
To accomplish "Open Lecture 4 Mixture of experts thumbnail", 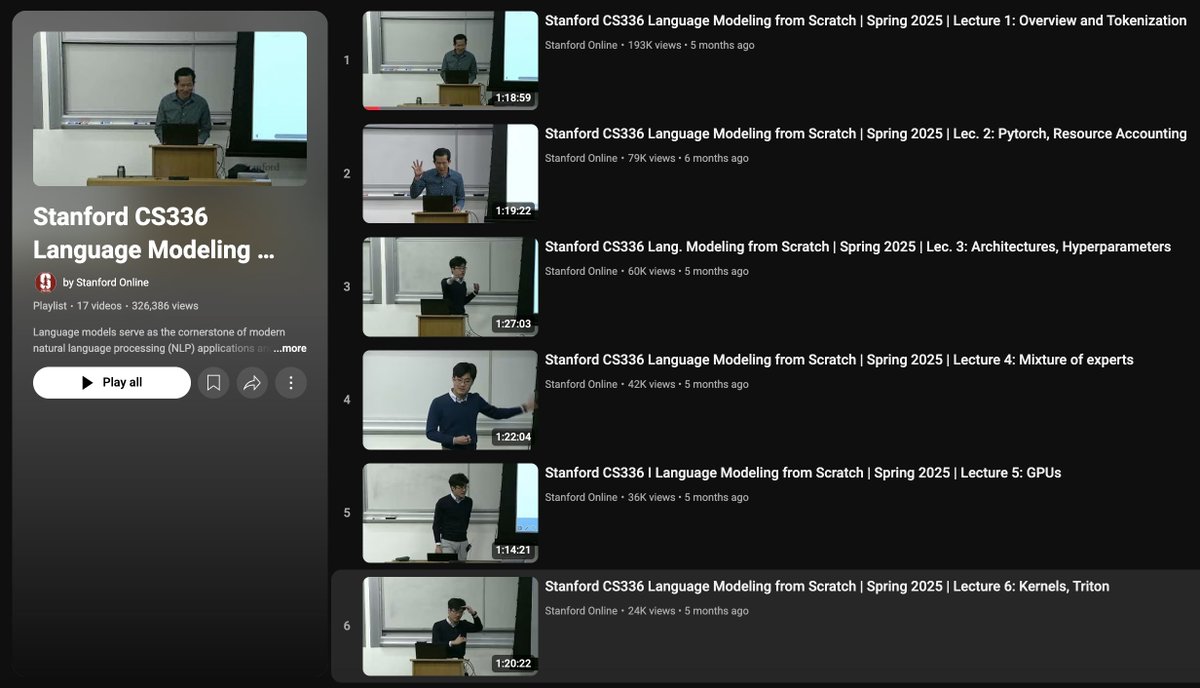I will point(450,399).
